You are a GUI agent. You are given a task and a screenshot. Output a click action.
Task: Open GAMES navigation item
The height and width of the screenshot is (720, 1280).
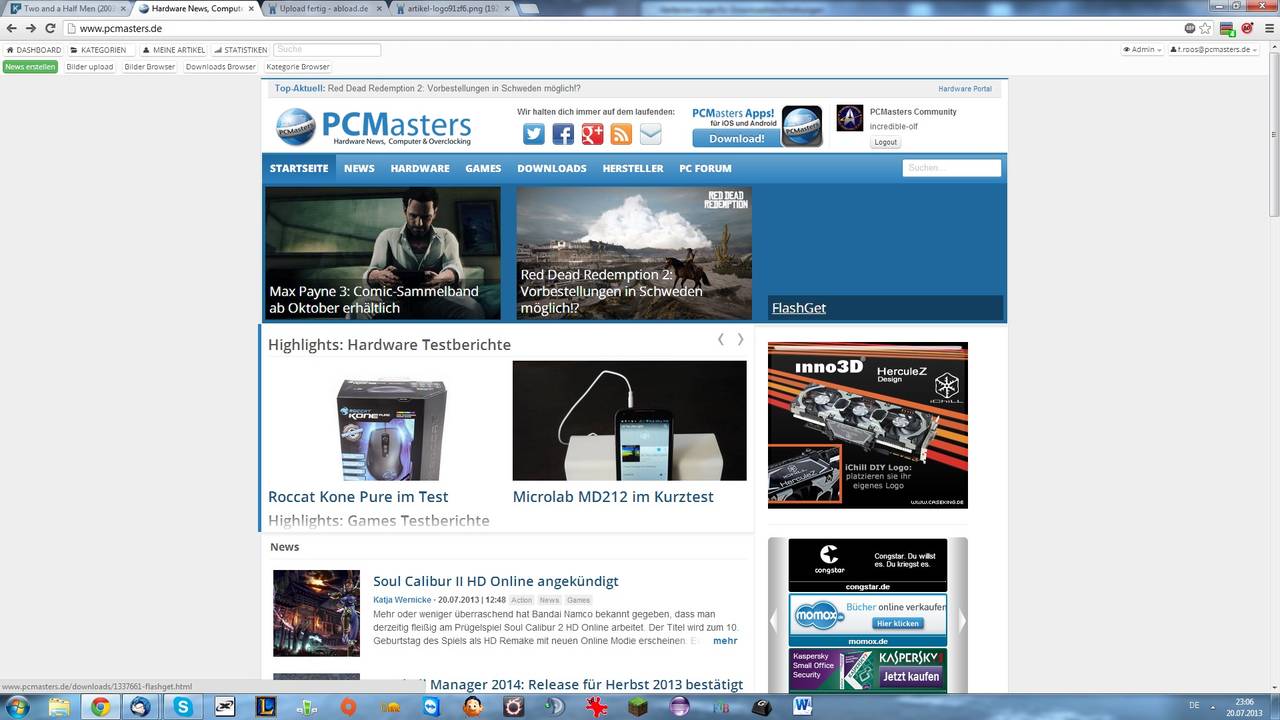tap(483, 168)
